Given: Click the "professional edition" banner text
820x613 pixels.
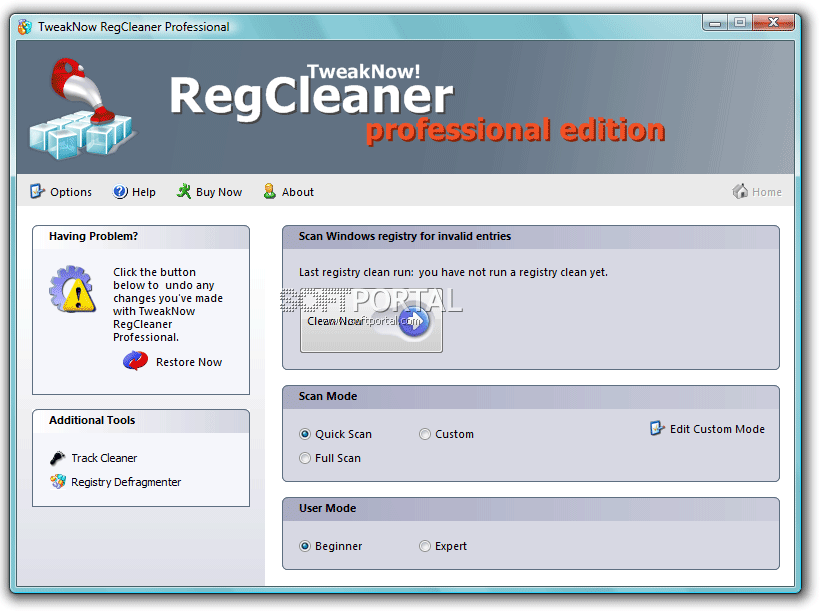Looking at the screenshot, I should (516, 130).
